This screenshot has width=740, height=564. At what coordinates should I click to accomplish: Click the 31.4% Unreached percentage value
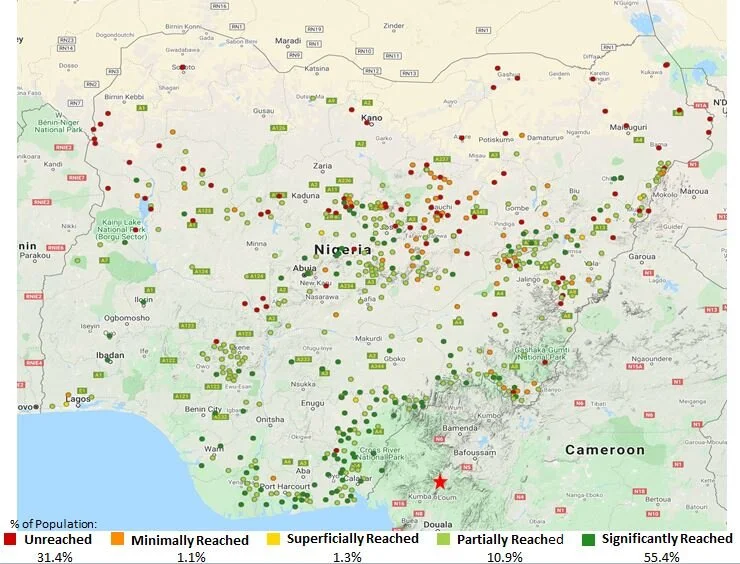pos(55,556)
